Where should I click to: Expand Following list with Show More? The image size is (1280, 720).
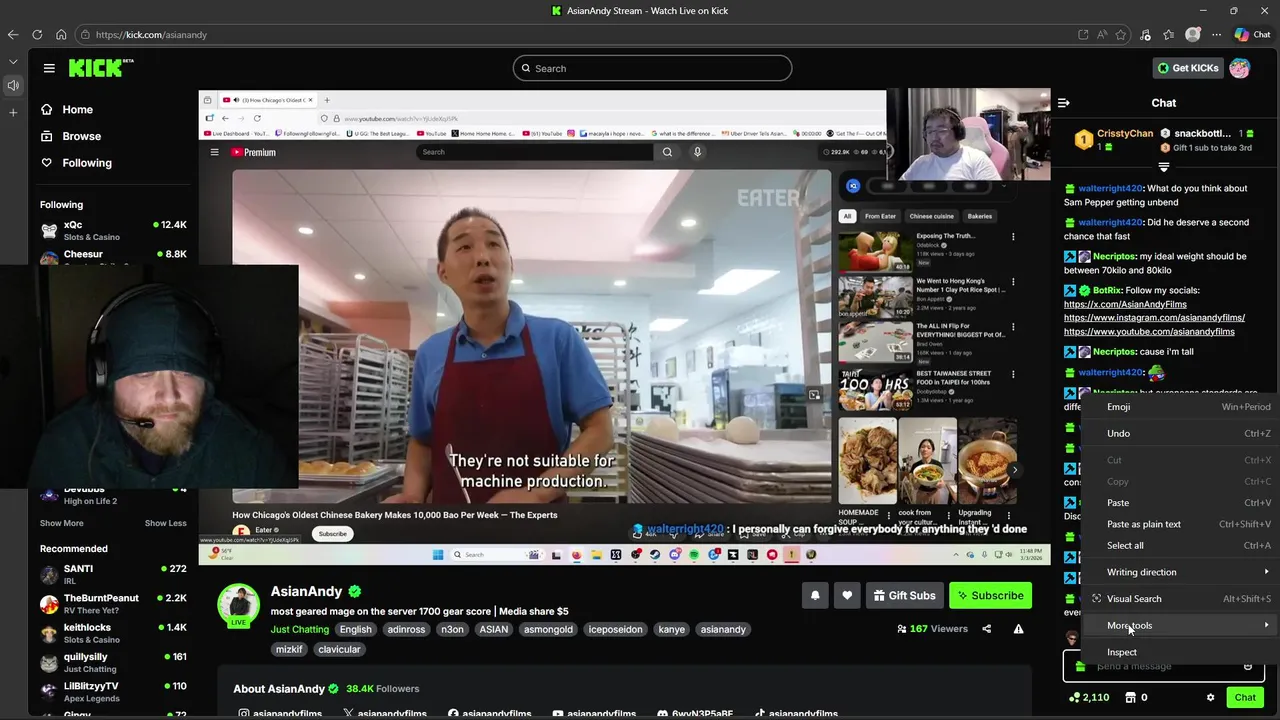62,523
